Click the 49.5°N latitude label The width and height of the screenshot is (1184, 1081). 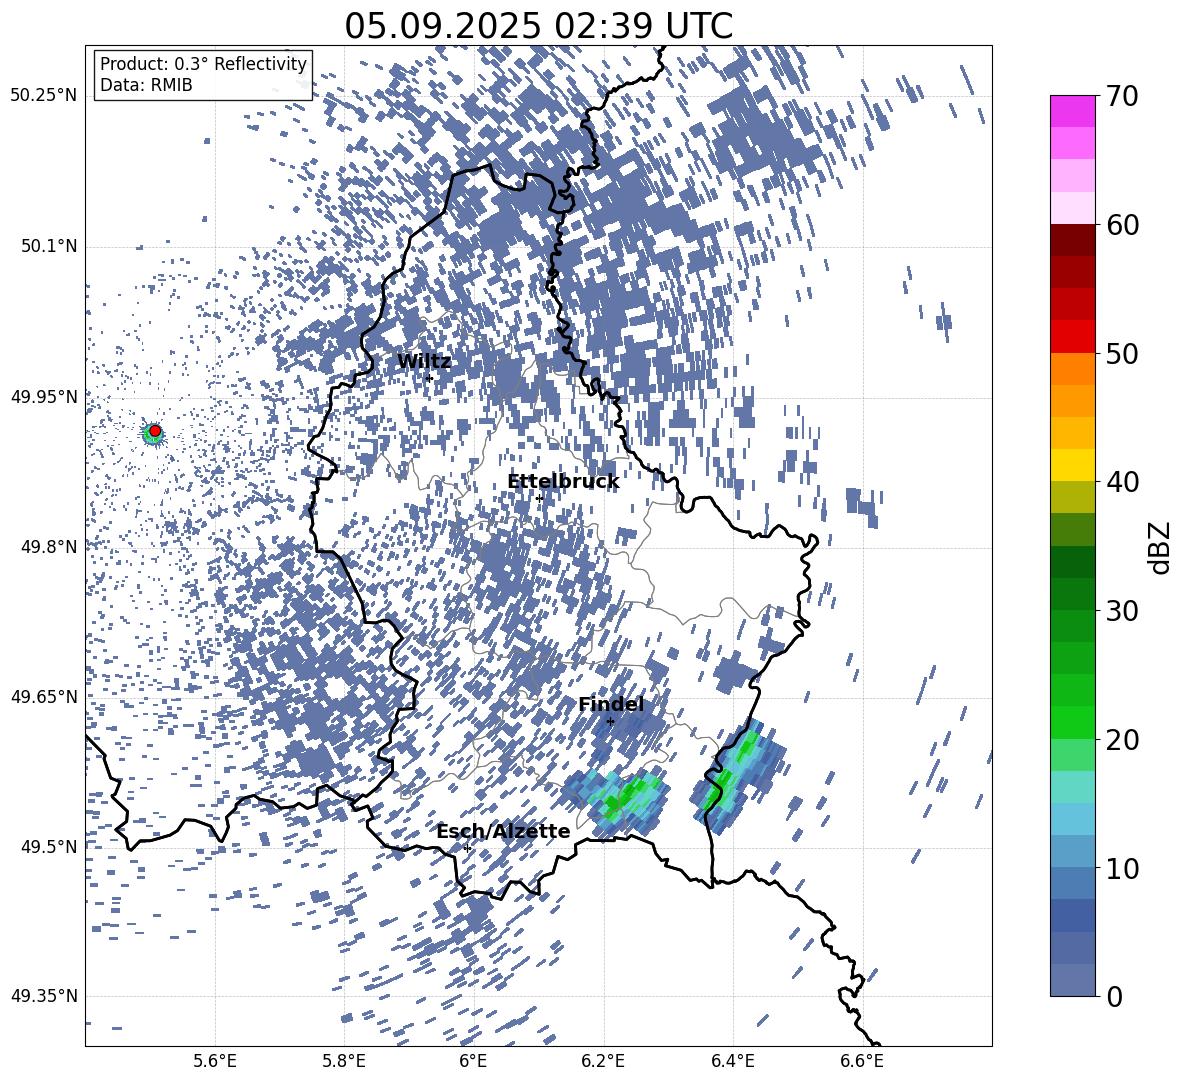(x=50, y=846)
